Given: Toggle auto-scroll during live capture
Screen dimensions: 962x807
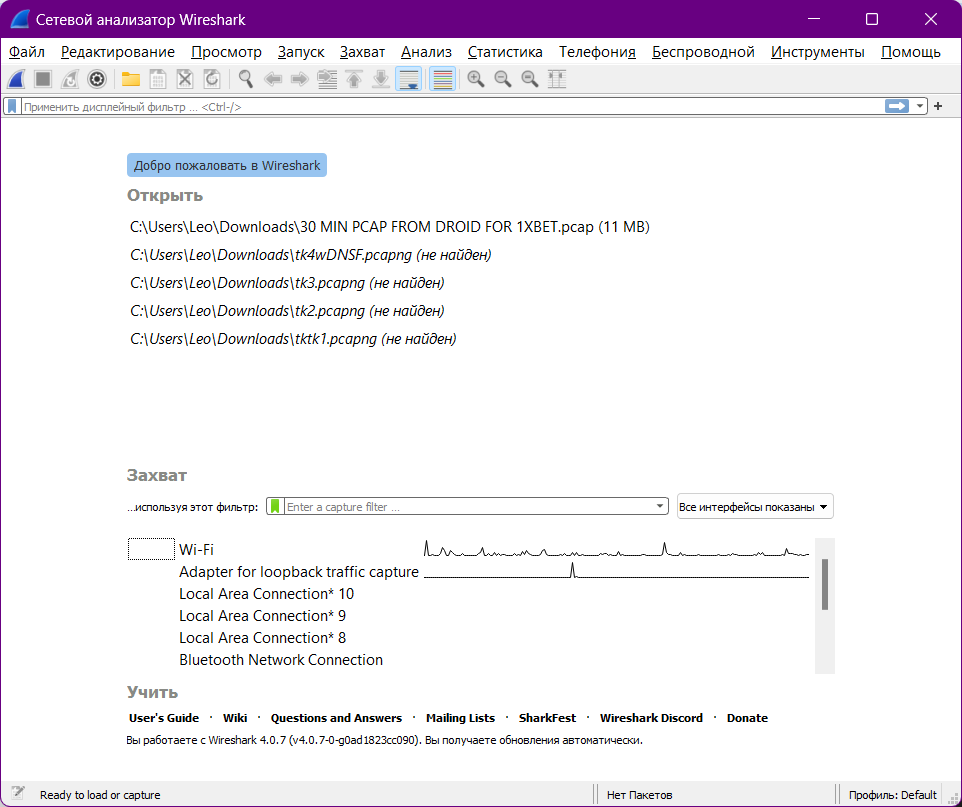Looking at the screenshot, I should pos(408,79).
